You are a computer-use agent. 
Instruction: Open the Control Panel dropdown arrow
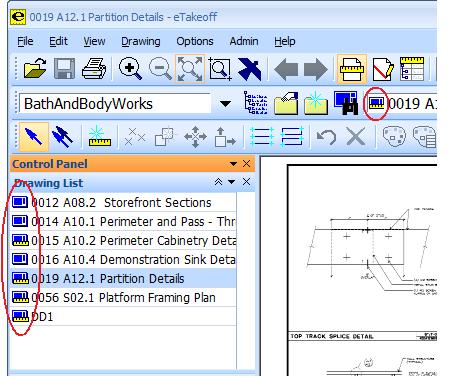pos(233,164)
